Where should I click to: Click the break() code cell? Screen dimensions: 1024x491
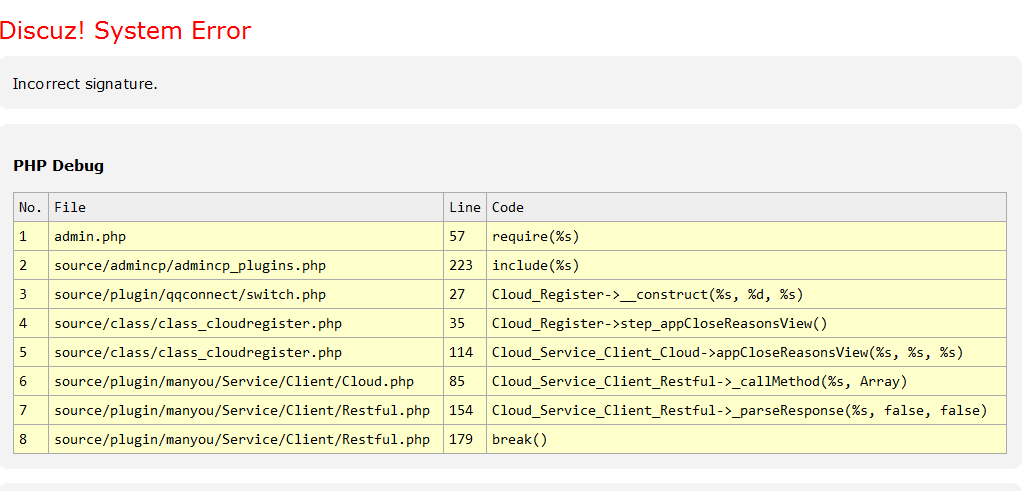[520, 440]
